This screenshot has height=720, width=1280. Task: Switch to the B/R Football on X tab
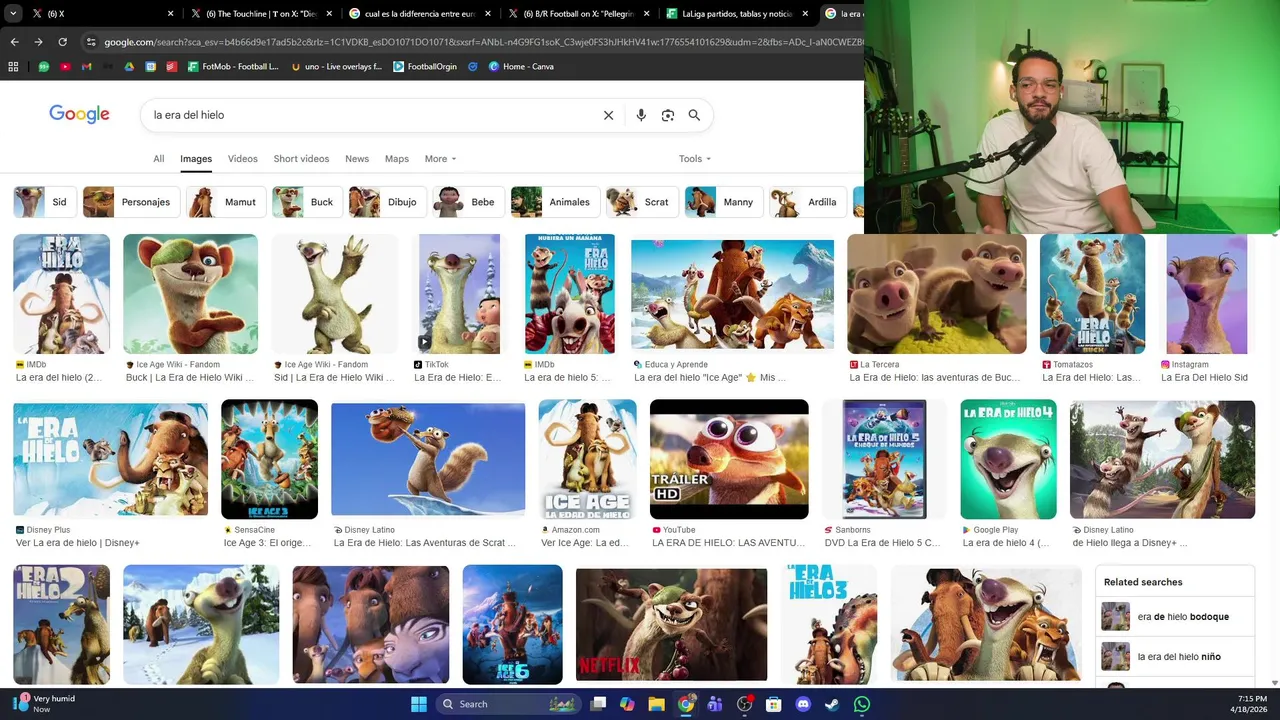[x=578, y=14]
